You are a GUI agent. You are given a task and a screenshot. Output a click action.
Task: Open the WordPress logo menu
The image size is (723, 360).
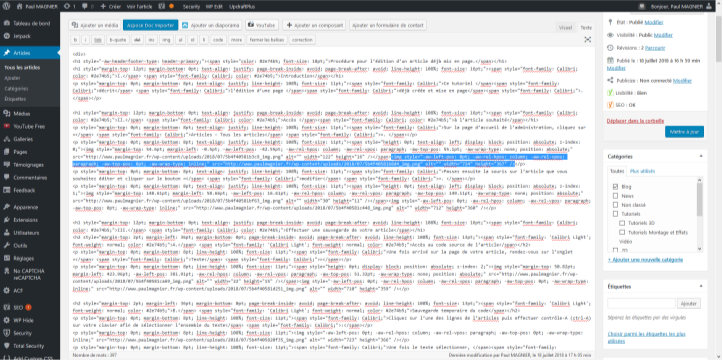[x=6, y=6]
